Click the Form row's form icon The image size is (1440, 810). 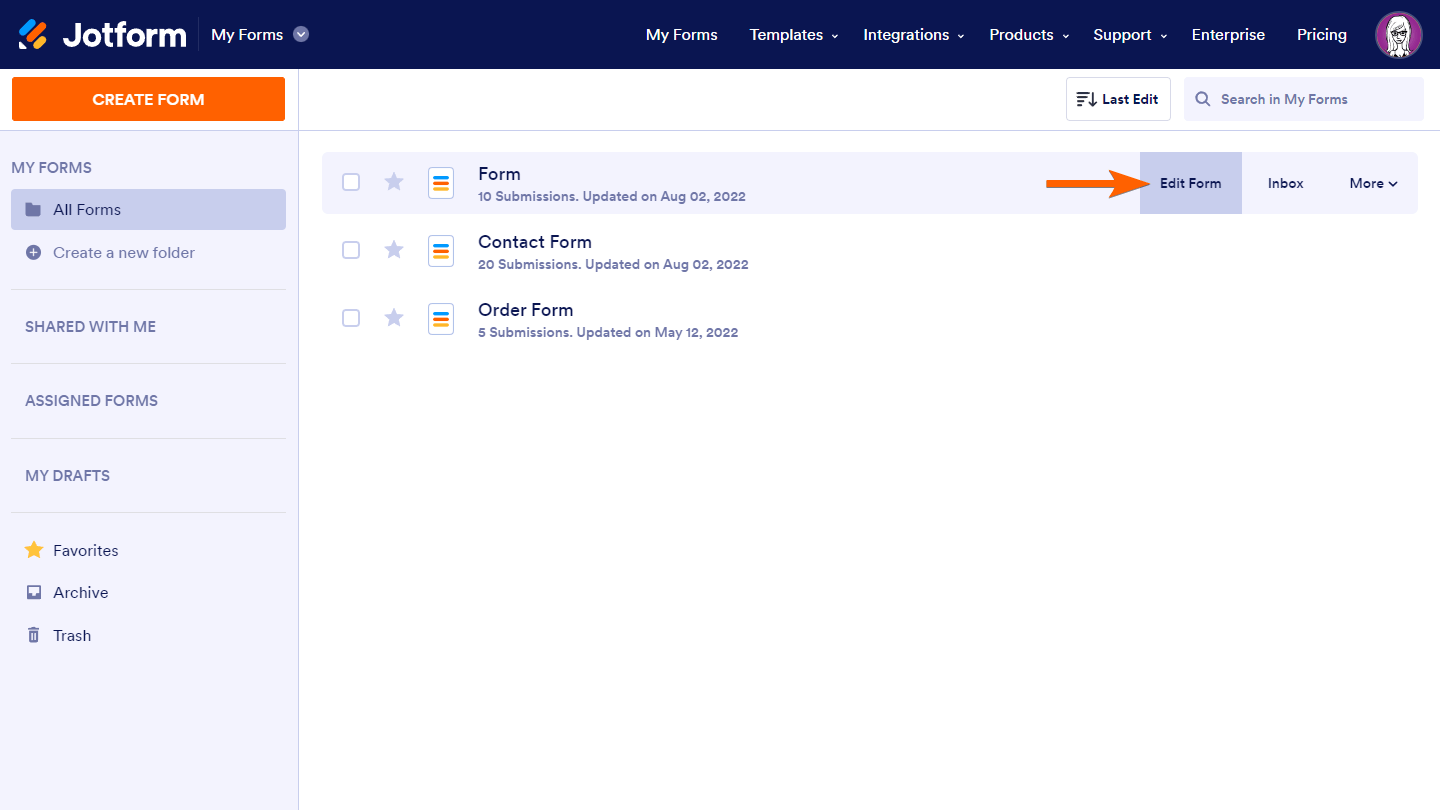pyautogui.click(x=441, y=183)
